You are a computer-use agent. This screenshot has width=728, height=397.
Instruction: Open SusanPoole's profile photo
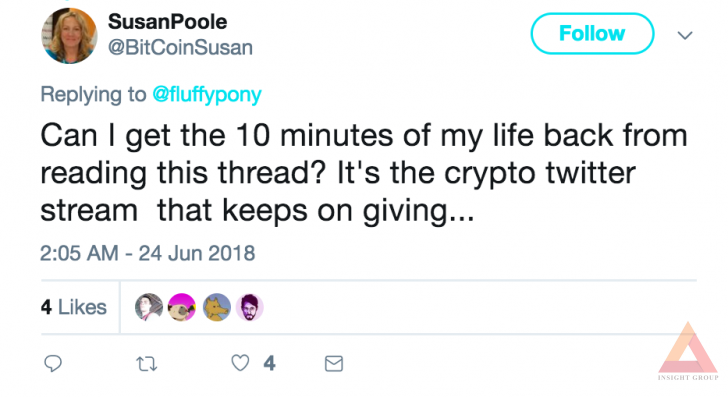coord(69,36)
